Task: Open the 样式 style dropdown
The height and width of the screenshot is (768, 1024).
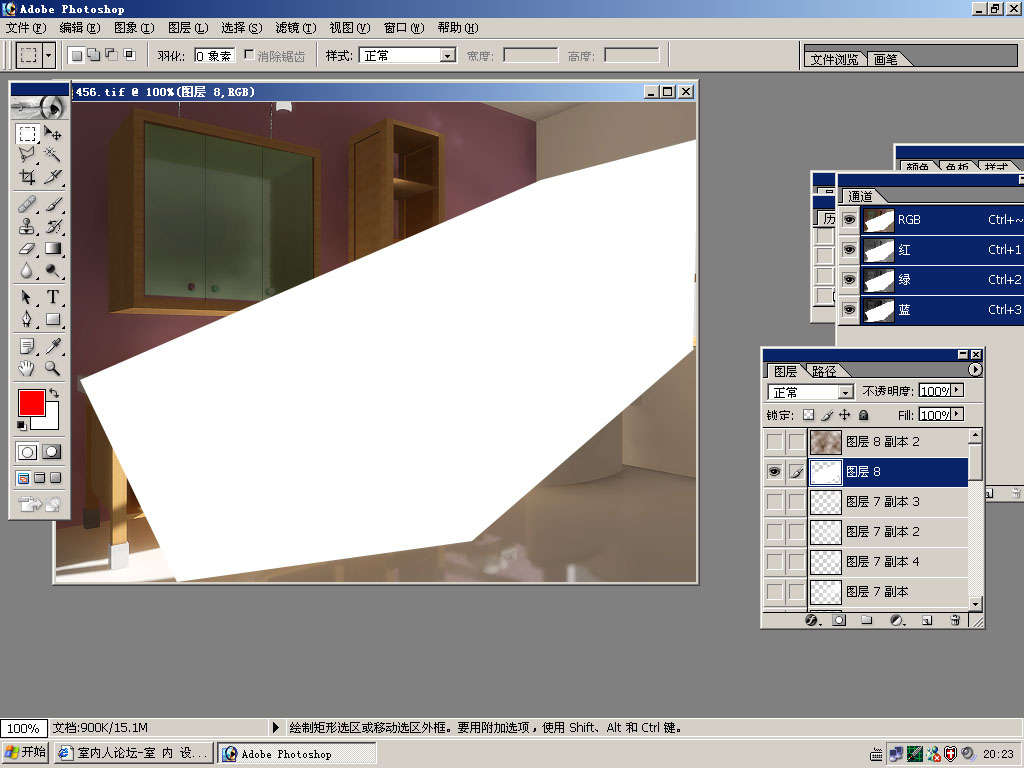Action: click(447, 56)
